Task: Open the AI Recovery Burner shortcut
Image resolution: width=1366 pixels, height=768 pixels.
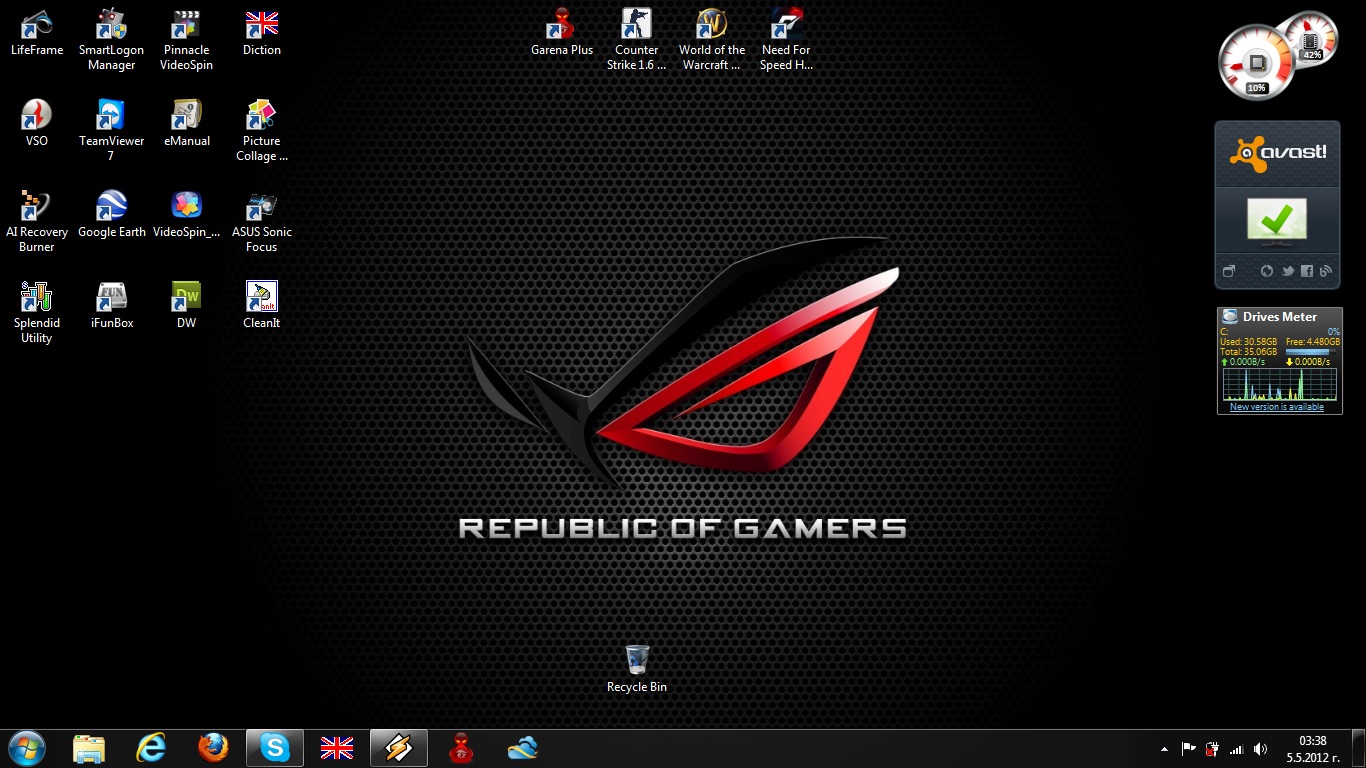Action: (x=37, y=221)
